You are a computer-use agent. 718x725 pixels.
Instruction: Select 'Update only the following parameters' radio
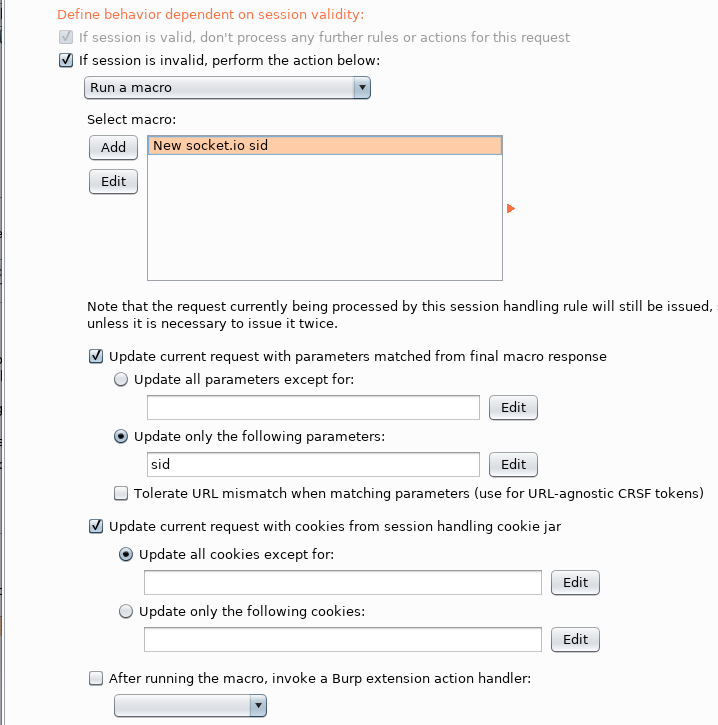pos(121,436)
